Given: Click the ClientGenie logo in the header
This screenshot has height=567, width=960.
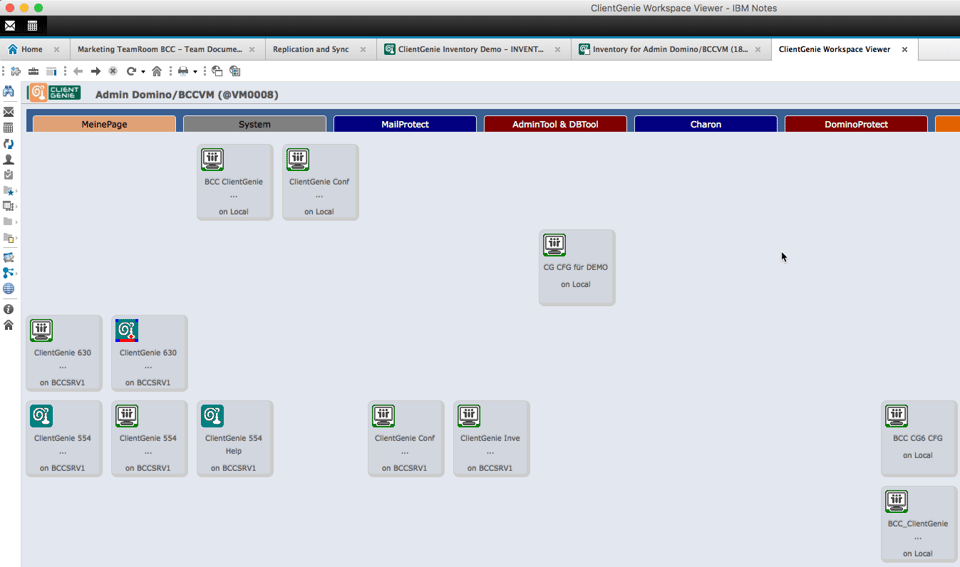Looking at the screenshot, I should (x=54, y=93).
